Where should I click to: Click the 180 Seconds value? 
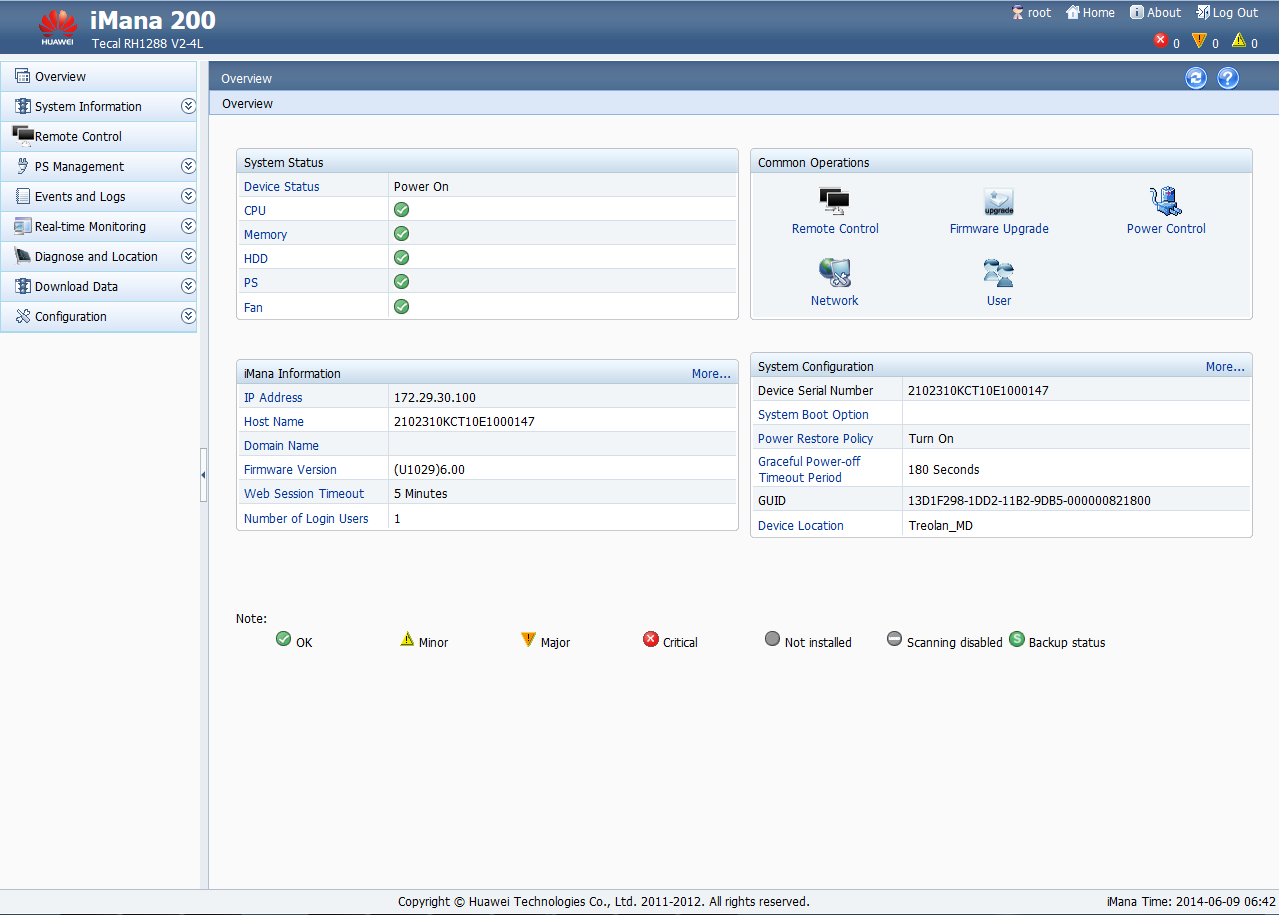(x=943, y=470)
